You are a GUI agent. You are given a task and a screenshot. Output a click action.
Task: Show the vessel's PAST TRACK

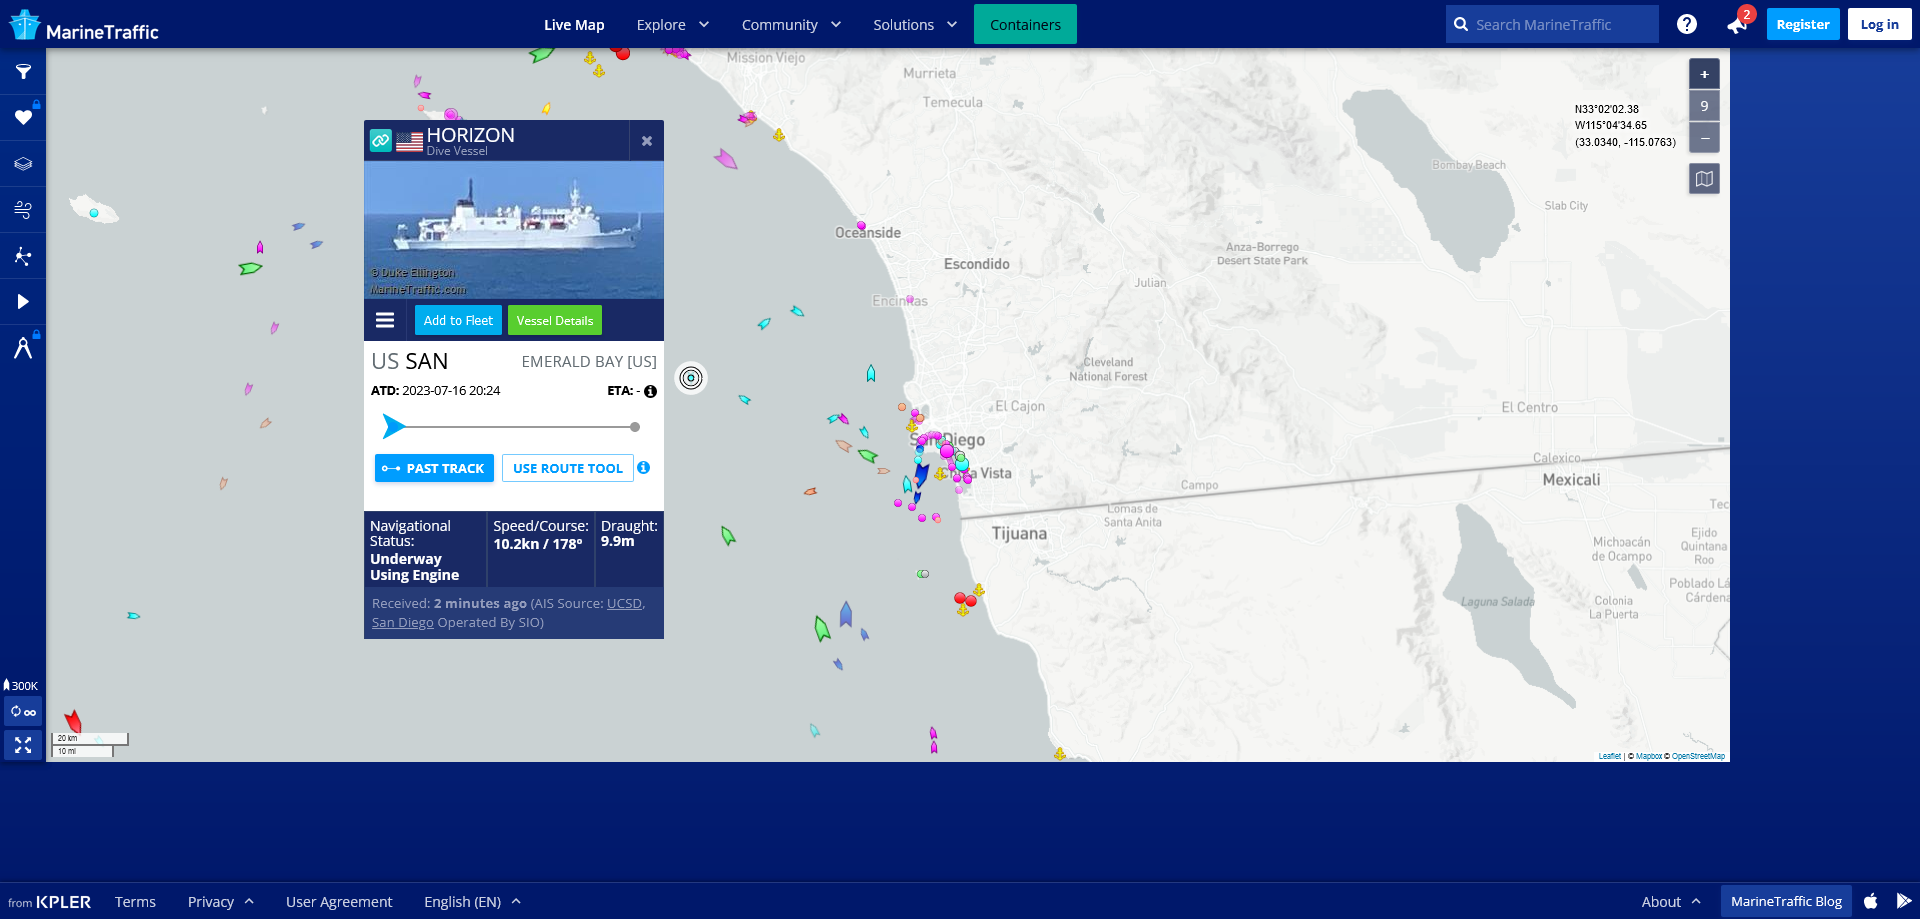coord(434,468)
